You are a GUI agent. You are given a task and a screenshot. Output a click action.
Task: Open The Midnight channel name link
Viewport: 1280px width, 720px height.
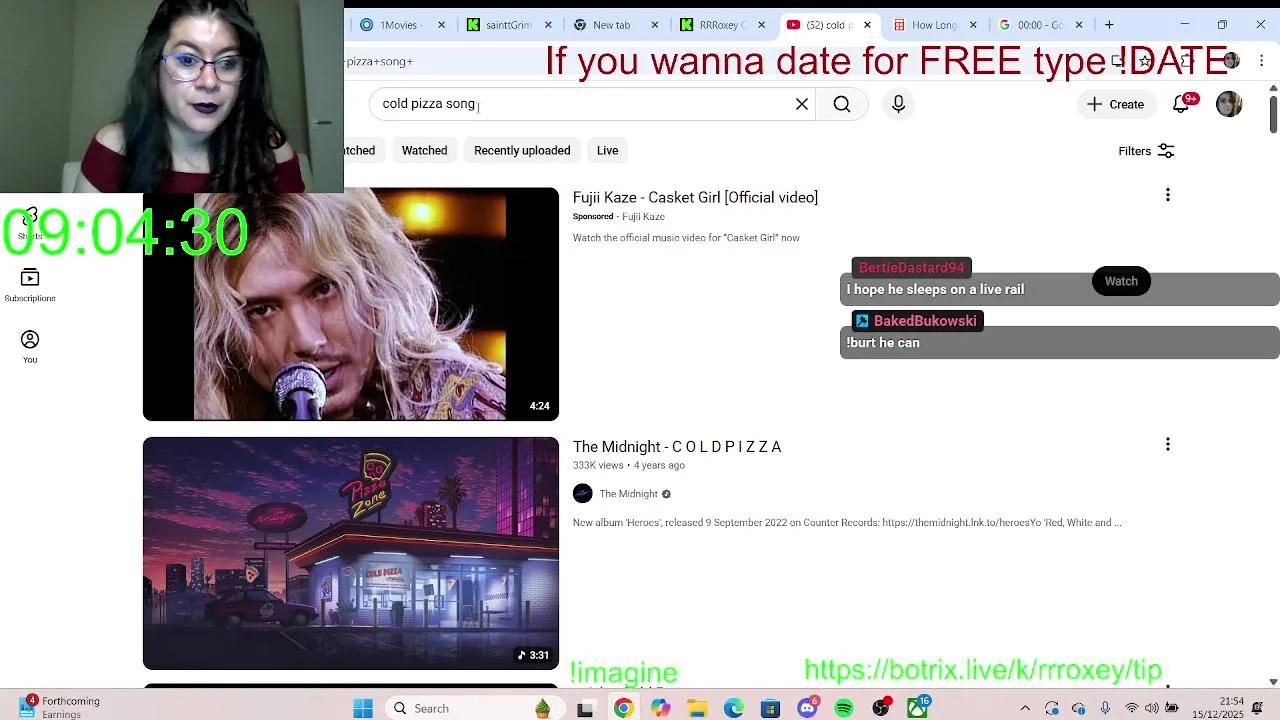pos(628,494)
